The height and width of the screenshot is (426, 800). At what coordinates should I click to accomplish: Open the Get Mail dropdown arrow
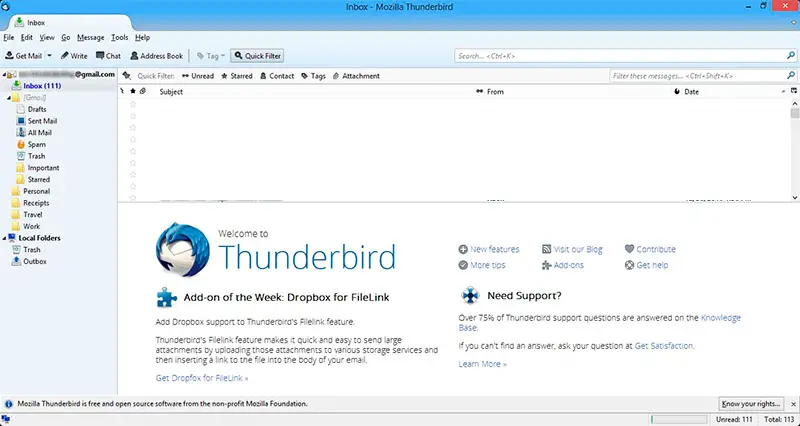click(49, 56)
